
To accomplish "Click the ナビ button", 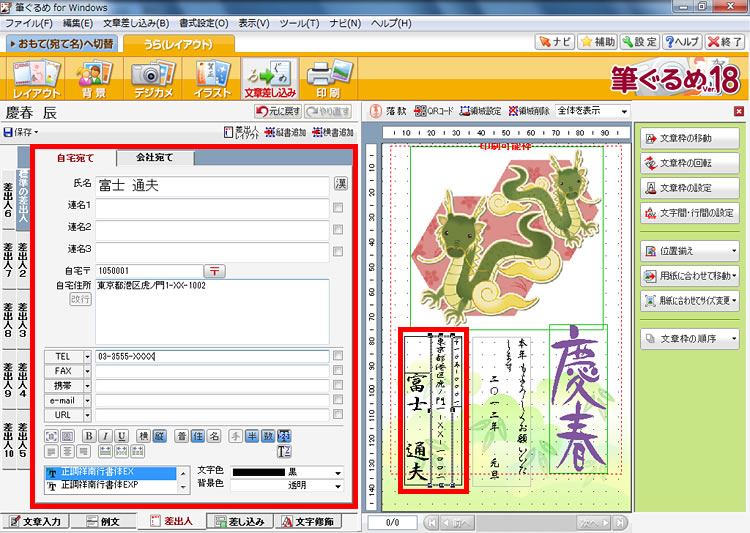I will coord(555,42).
